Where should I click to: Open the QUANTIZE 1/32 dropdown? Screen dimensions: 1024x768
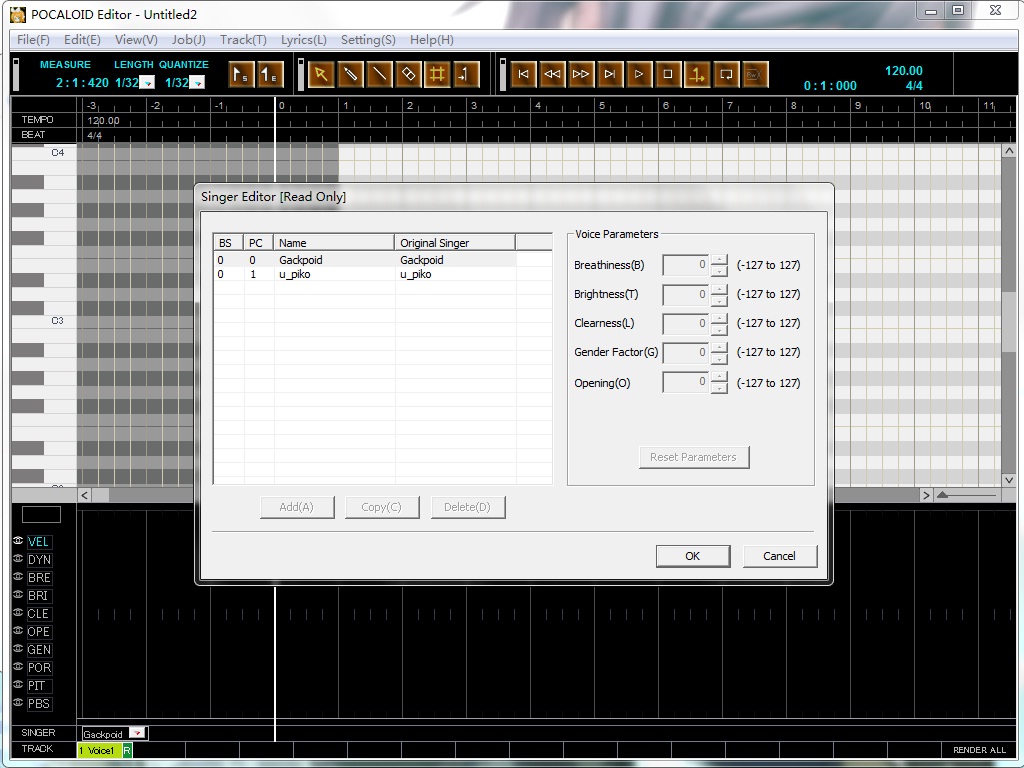(197, 83)
